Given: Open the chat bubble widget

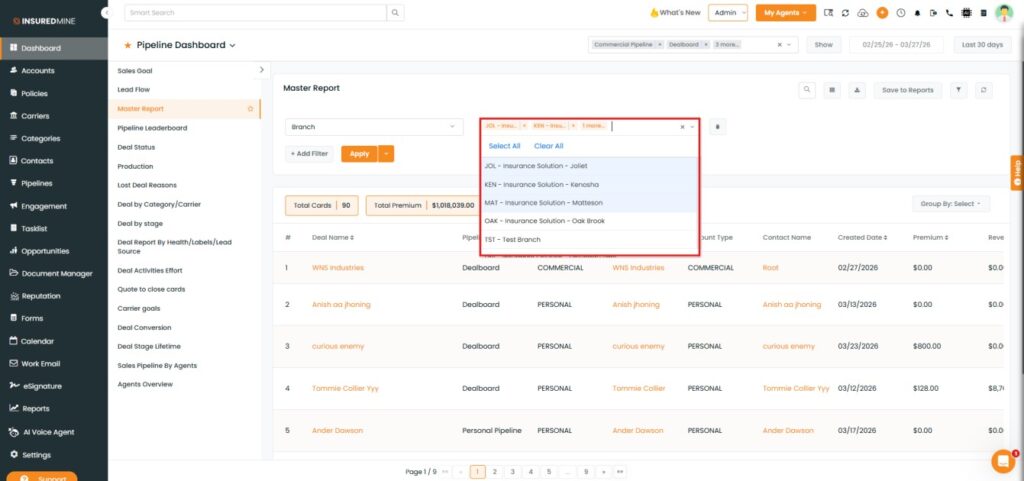Looking at the screenshot, I should (x=1002, y=460).
